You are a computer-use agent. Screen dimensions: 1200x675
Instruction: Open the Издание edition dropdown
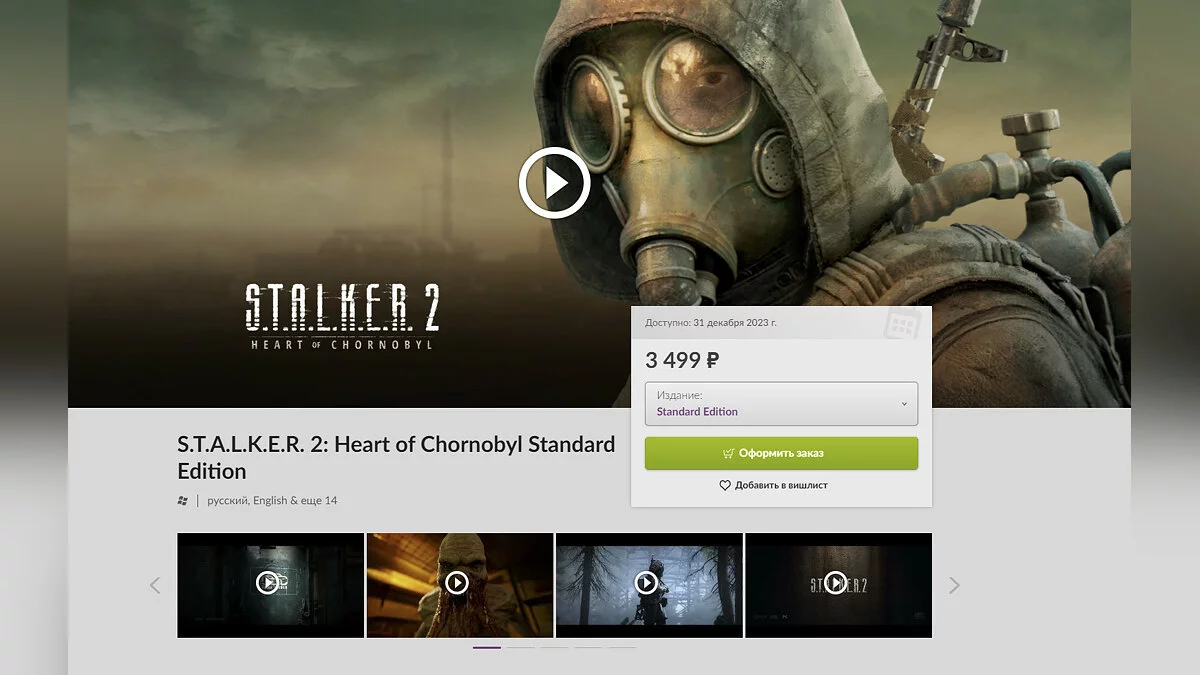[781, 404]
